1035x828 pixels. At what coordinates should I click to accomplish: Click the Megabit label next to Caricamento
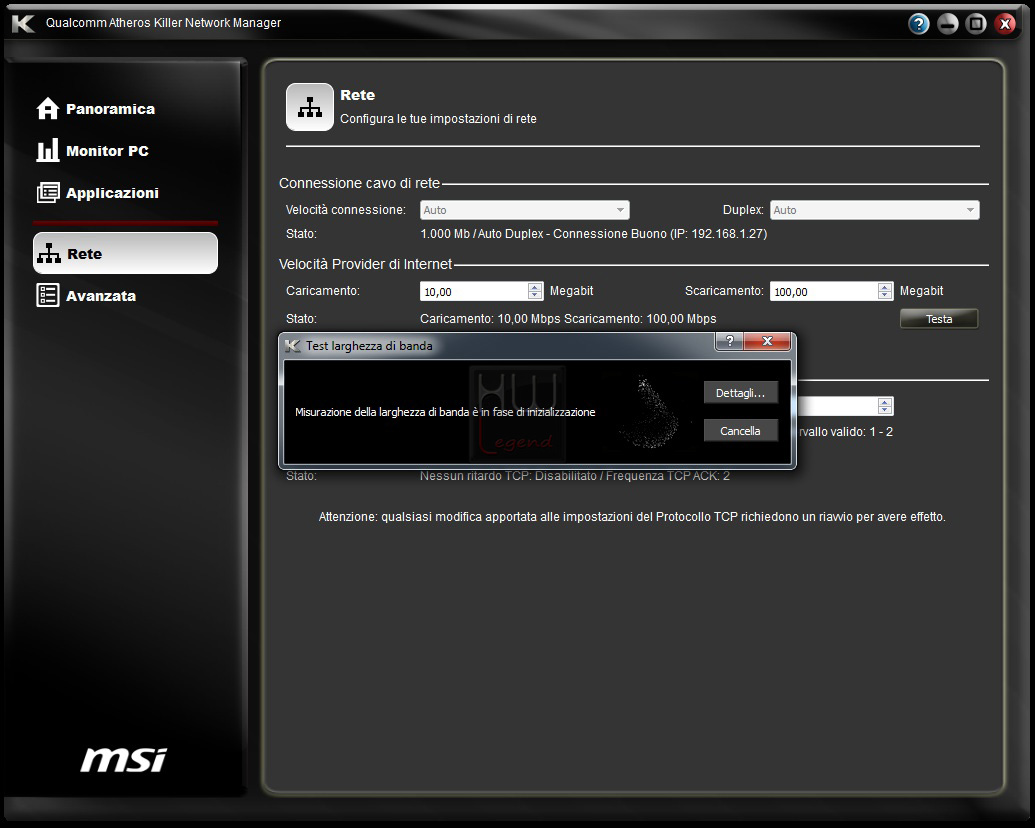pyautogui.click(x=572, y=291)
